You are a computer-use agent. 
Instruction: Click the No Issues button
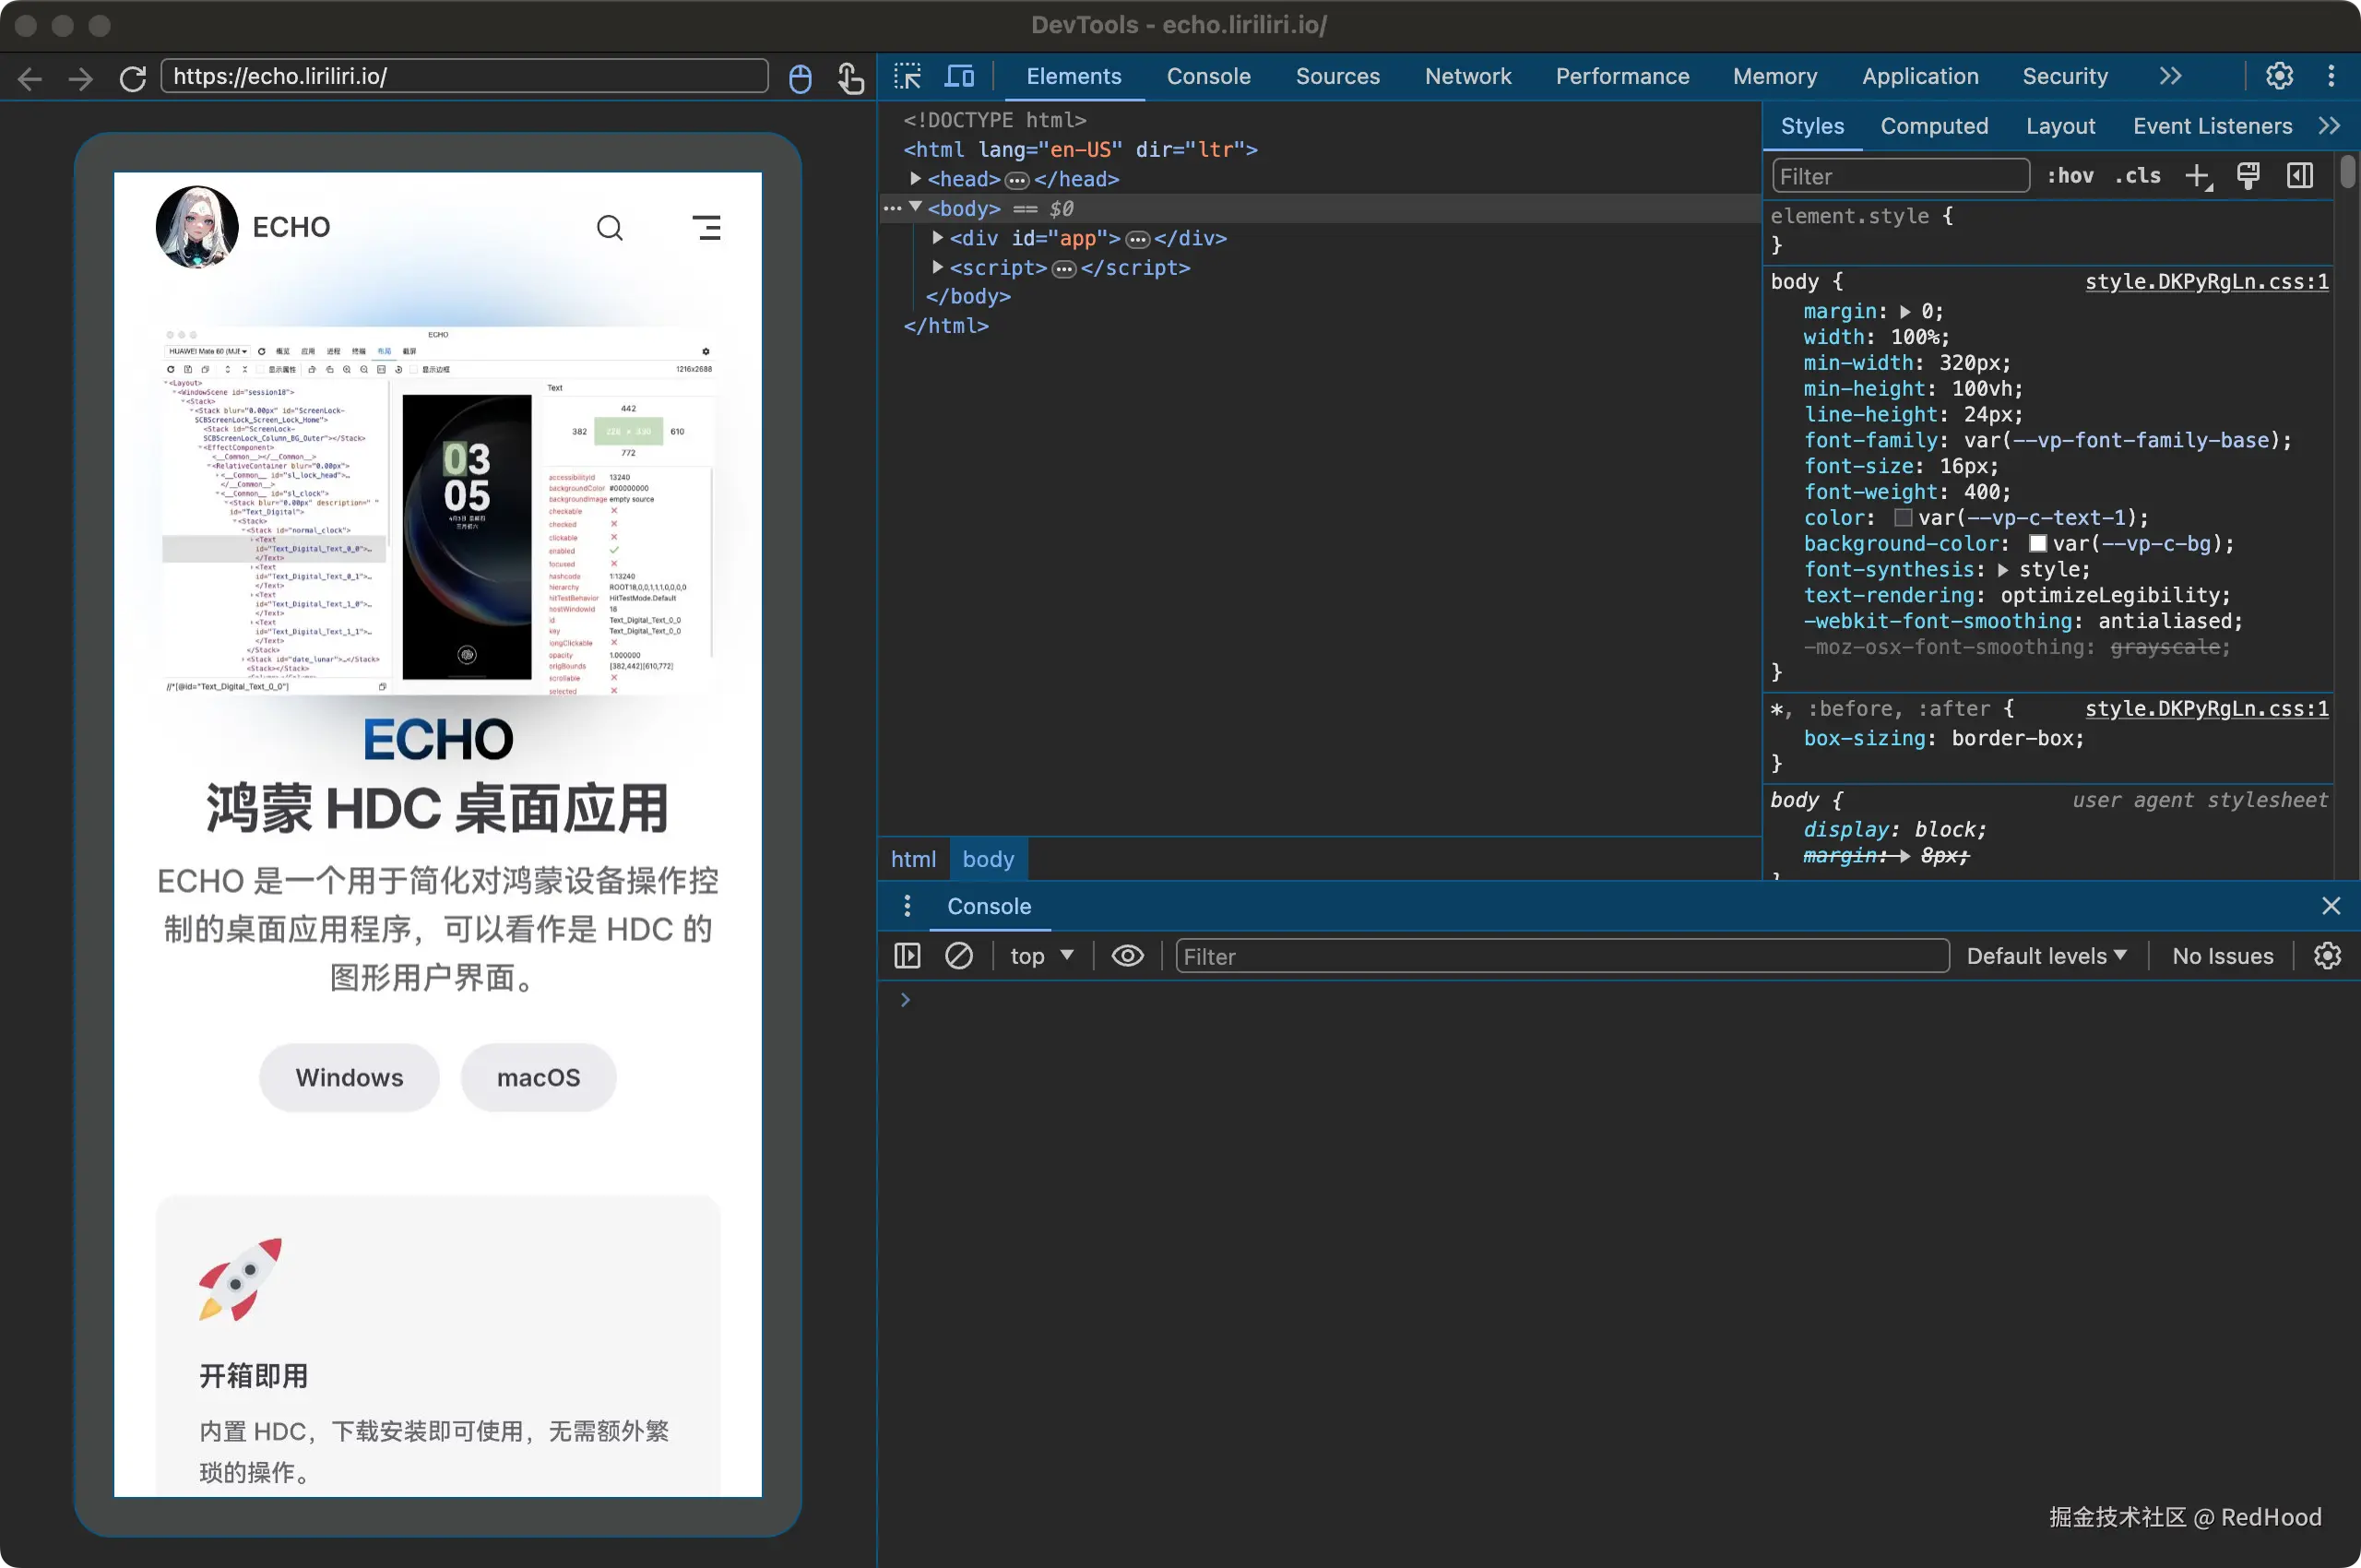coord(2222,956)
